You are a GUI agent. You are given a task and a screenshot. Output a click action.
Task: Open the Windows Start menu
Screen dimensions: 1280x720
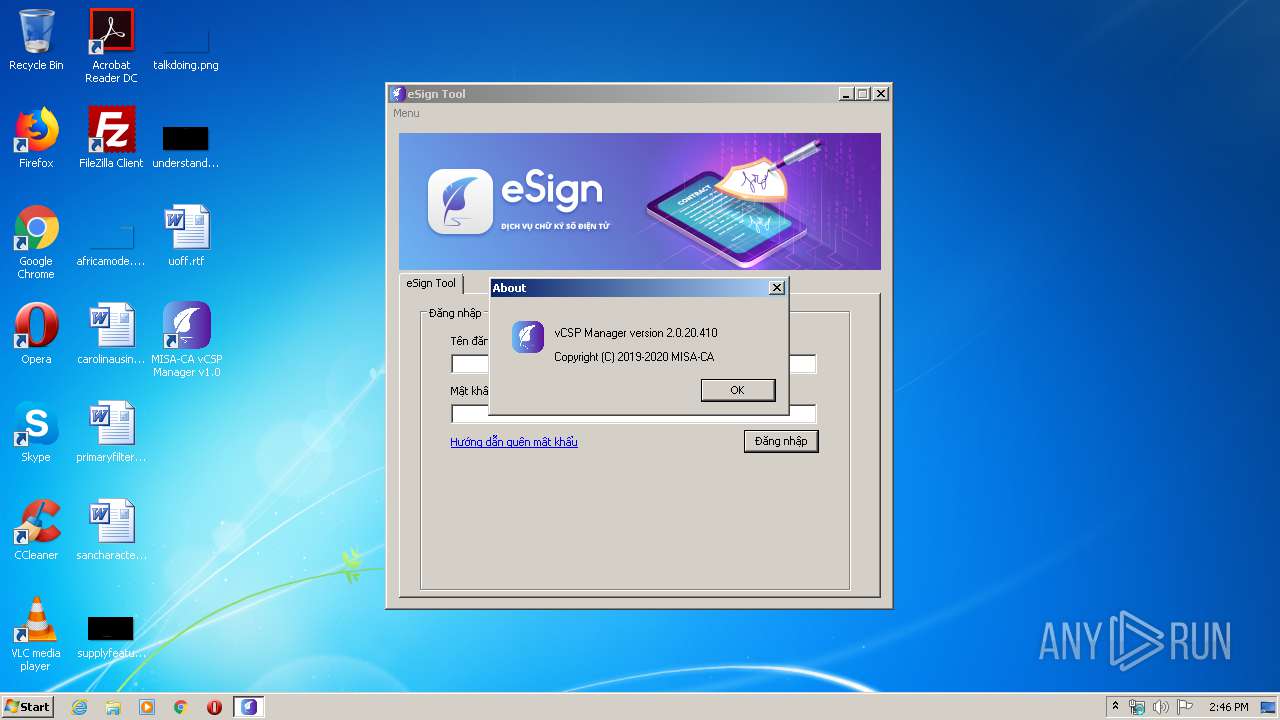click(27, 706)
